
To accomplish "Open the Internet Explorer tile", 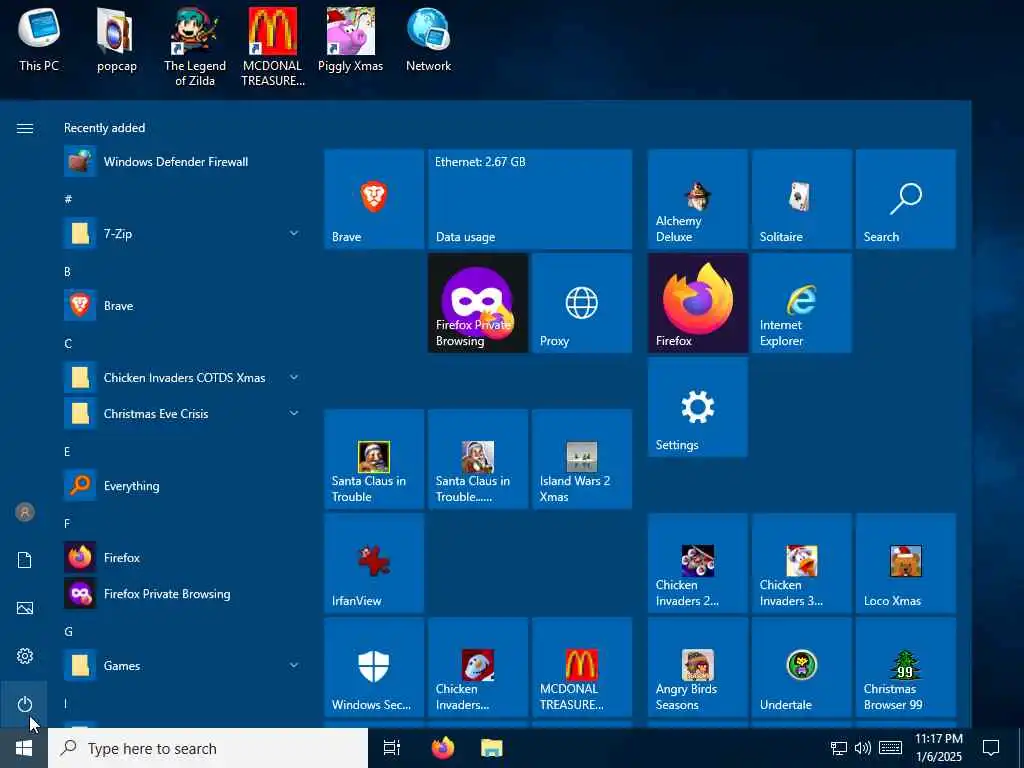I will [801, 303].
